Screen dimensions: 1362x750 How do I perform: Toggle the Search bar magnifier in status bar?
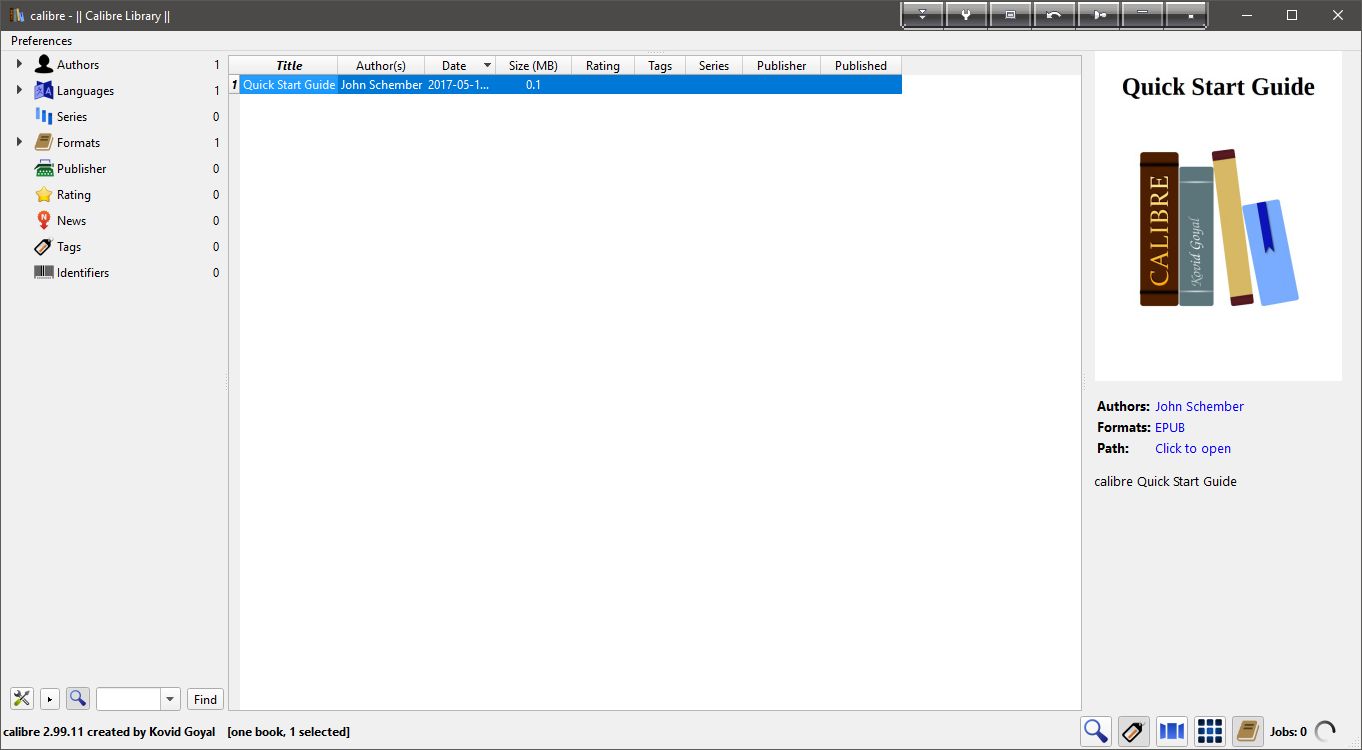[x=1096, y=732]
